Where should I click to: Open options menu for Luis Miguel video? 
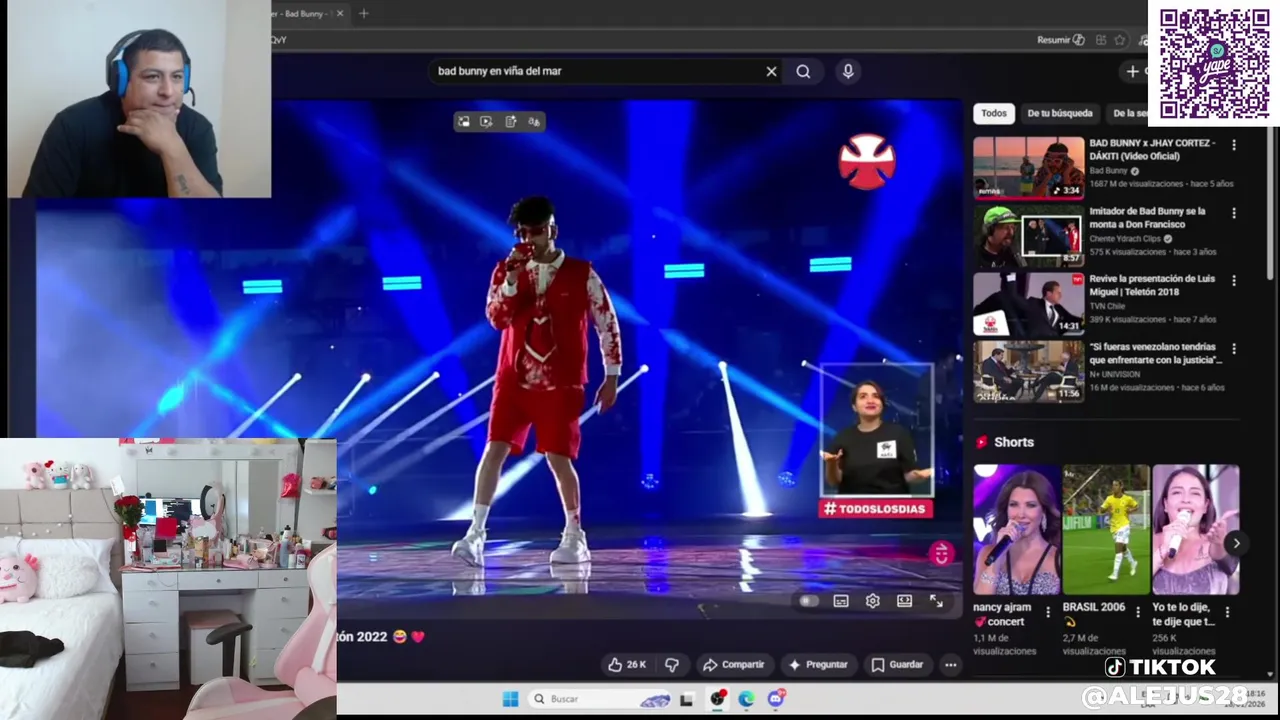(x=1233, y=281)
